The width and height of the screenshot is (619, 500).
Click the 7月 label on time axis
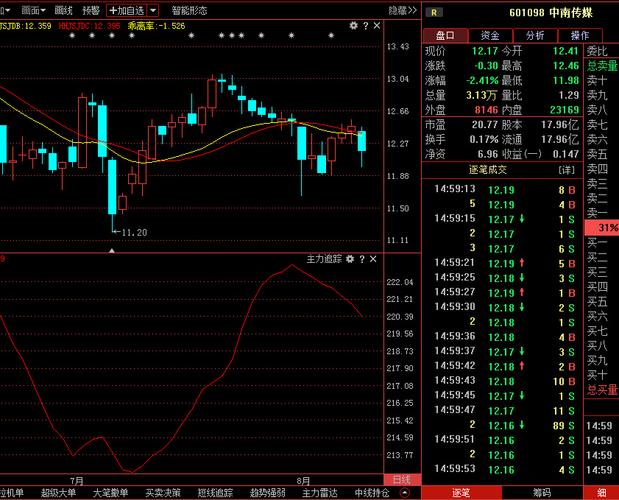pos(77,481)
